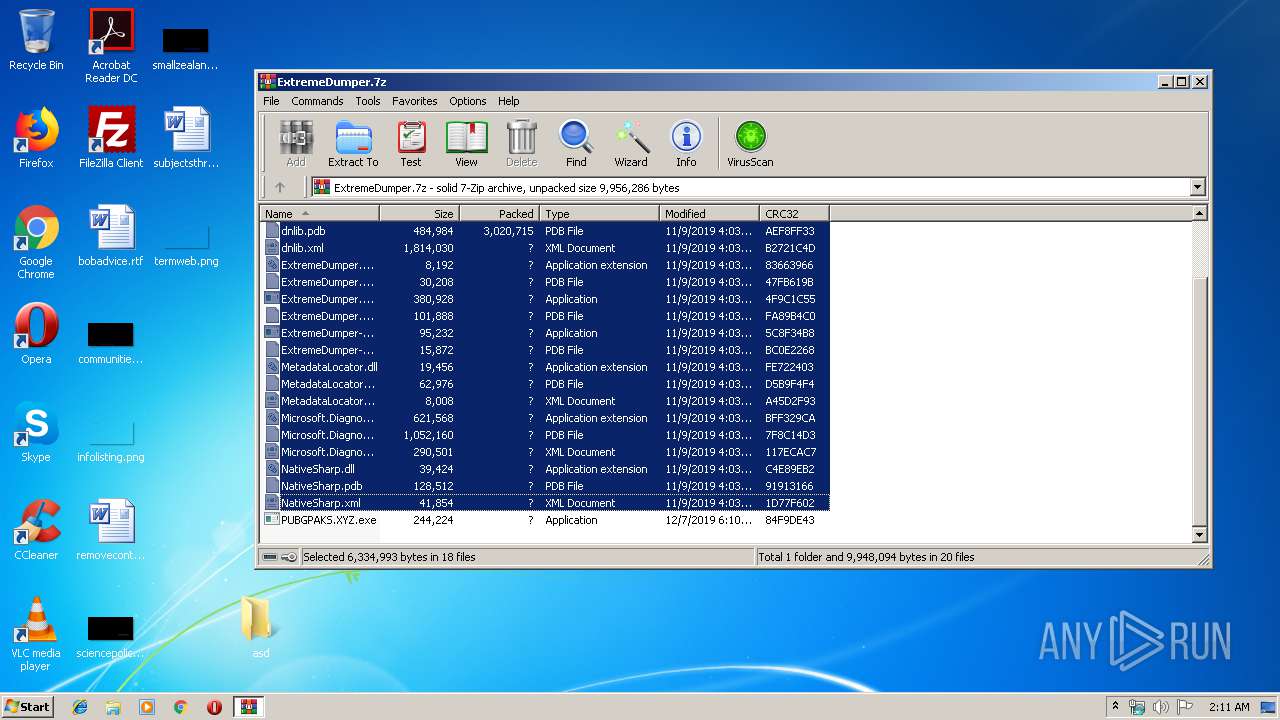Screen dimensions: 1280x720
Task: Open the Firefox desktop icon
Action: point(36,138)
